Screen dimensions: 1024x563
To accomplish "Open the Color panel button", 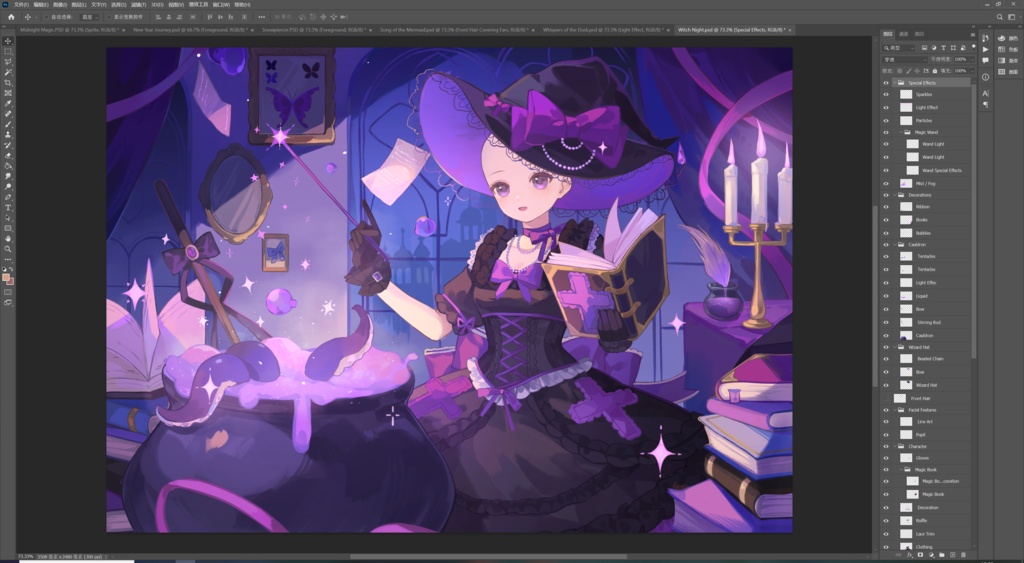I will pyautogui.click(x=1007, y=39).
